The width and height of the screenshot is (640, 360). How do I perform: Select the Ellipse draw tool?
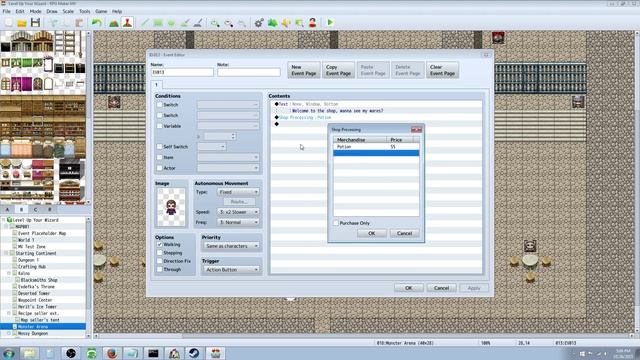pyautogui.click(x=171, y=23)
